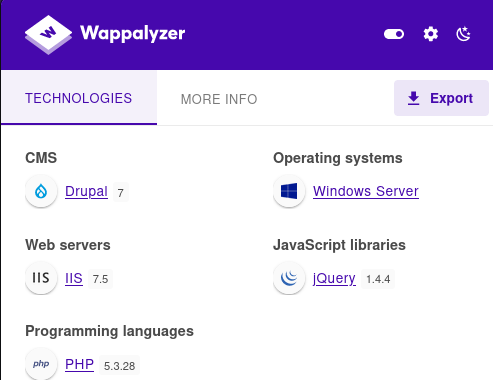Click the CMS category heading
This screenshot has width=493, height=380.
(x=41, y=158)
